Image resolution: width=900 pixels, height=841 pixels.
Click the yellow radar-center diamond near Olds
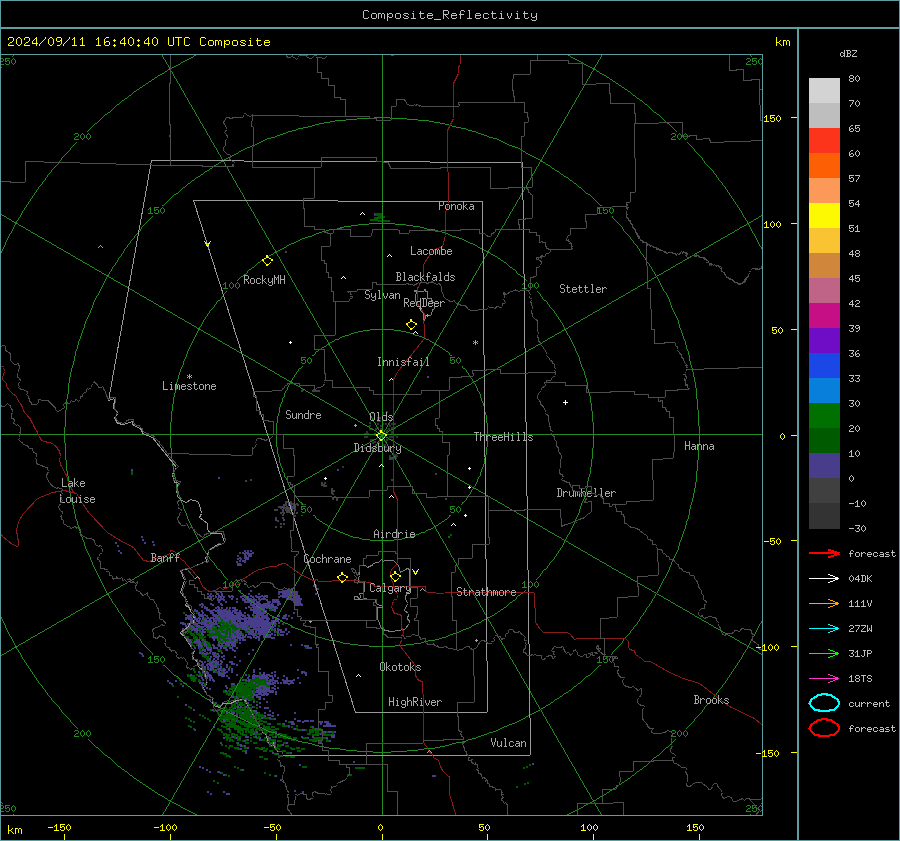(x=381, y=436)
